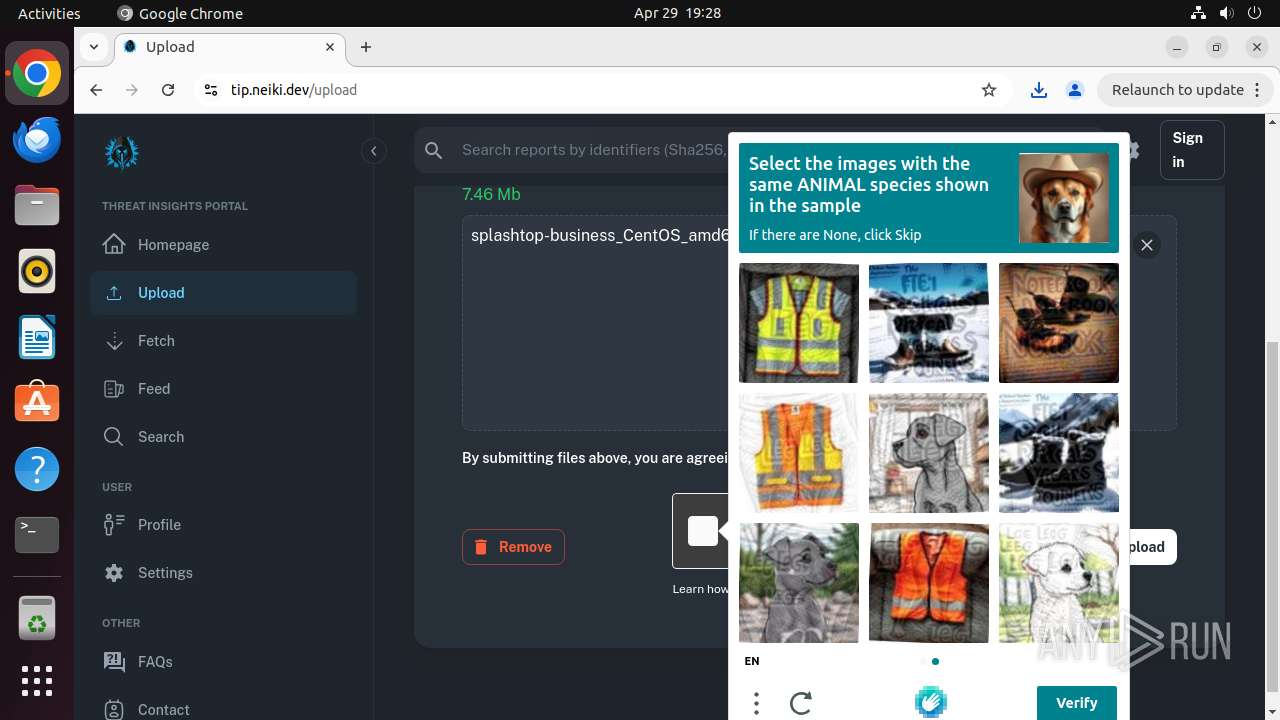The height and width of the screenshot is (720, 1280).
Task: Launch Rhythmbox from the dock
Action: (37, 272)
